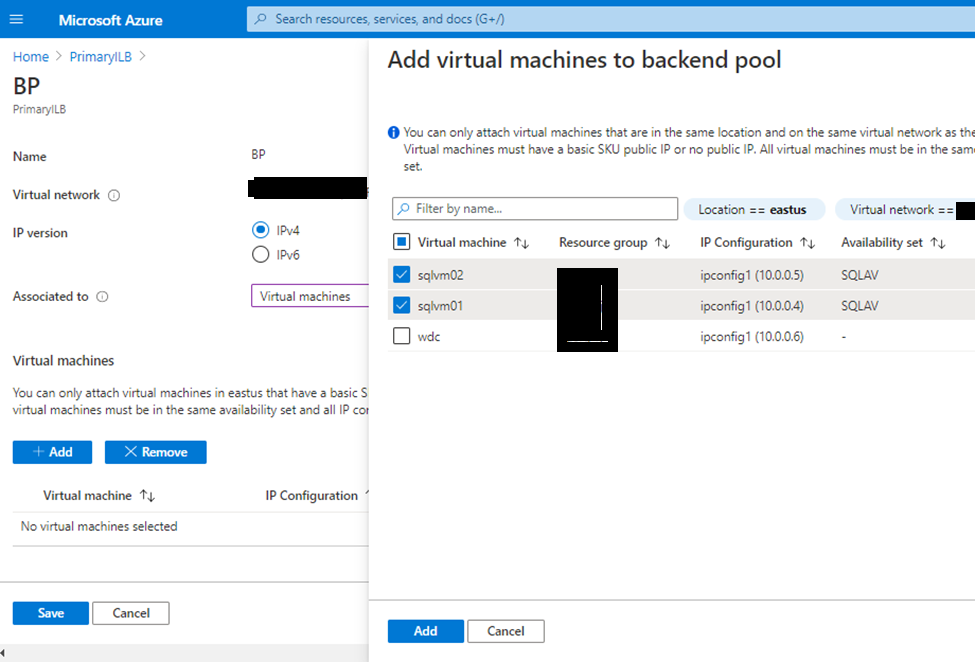Open the Associated to Virtual machines dropdown
975x662 pixels.
pyautogui.click(x=310, y=296)
